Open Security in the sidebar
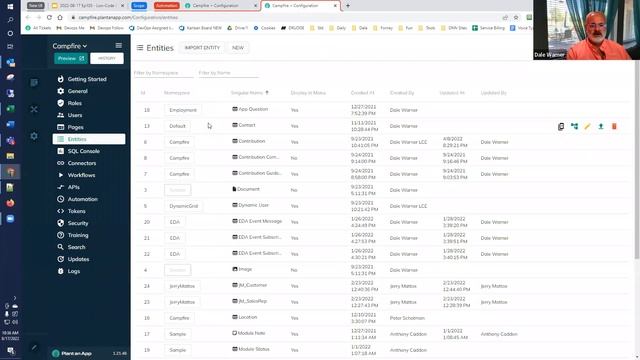Screen dimensions: 640x360 78,223
